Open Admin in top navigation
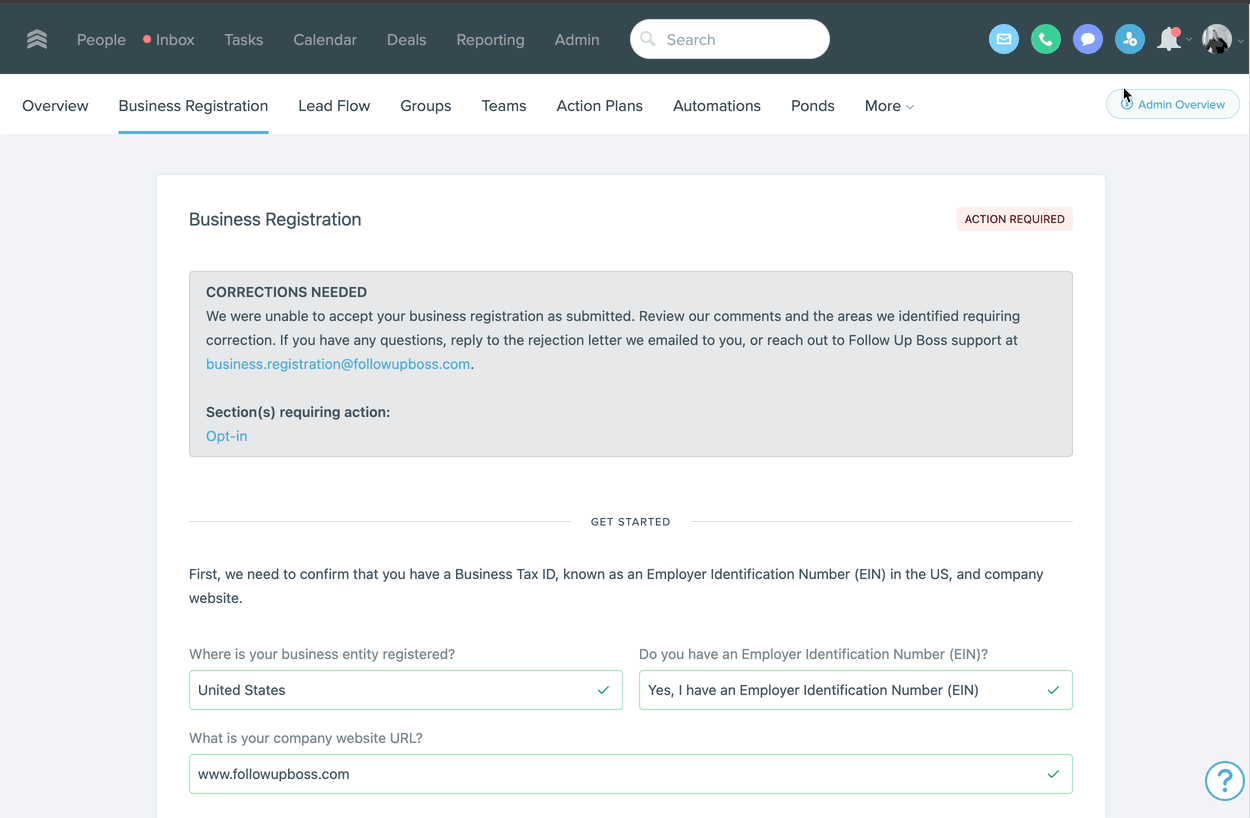1250x818 pixels. 577,40
